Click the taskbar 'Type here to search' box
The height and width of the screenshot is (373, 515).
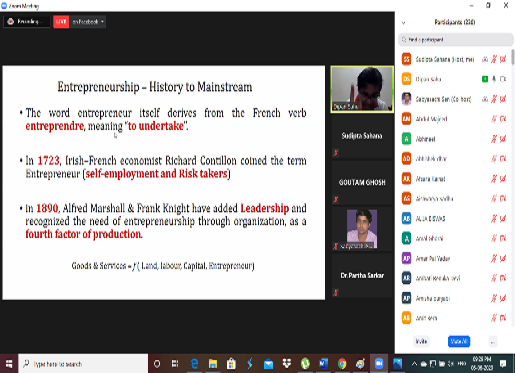tap(83, 364)
